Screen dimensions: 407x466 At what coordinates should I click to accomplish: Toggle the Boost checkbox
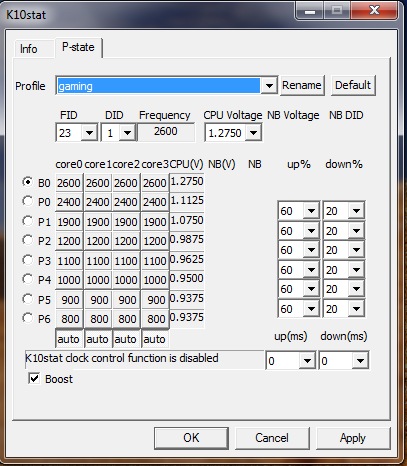tap(34, 379)
